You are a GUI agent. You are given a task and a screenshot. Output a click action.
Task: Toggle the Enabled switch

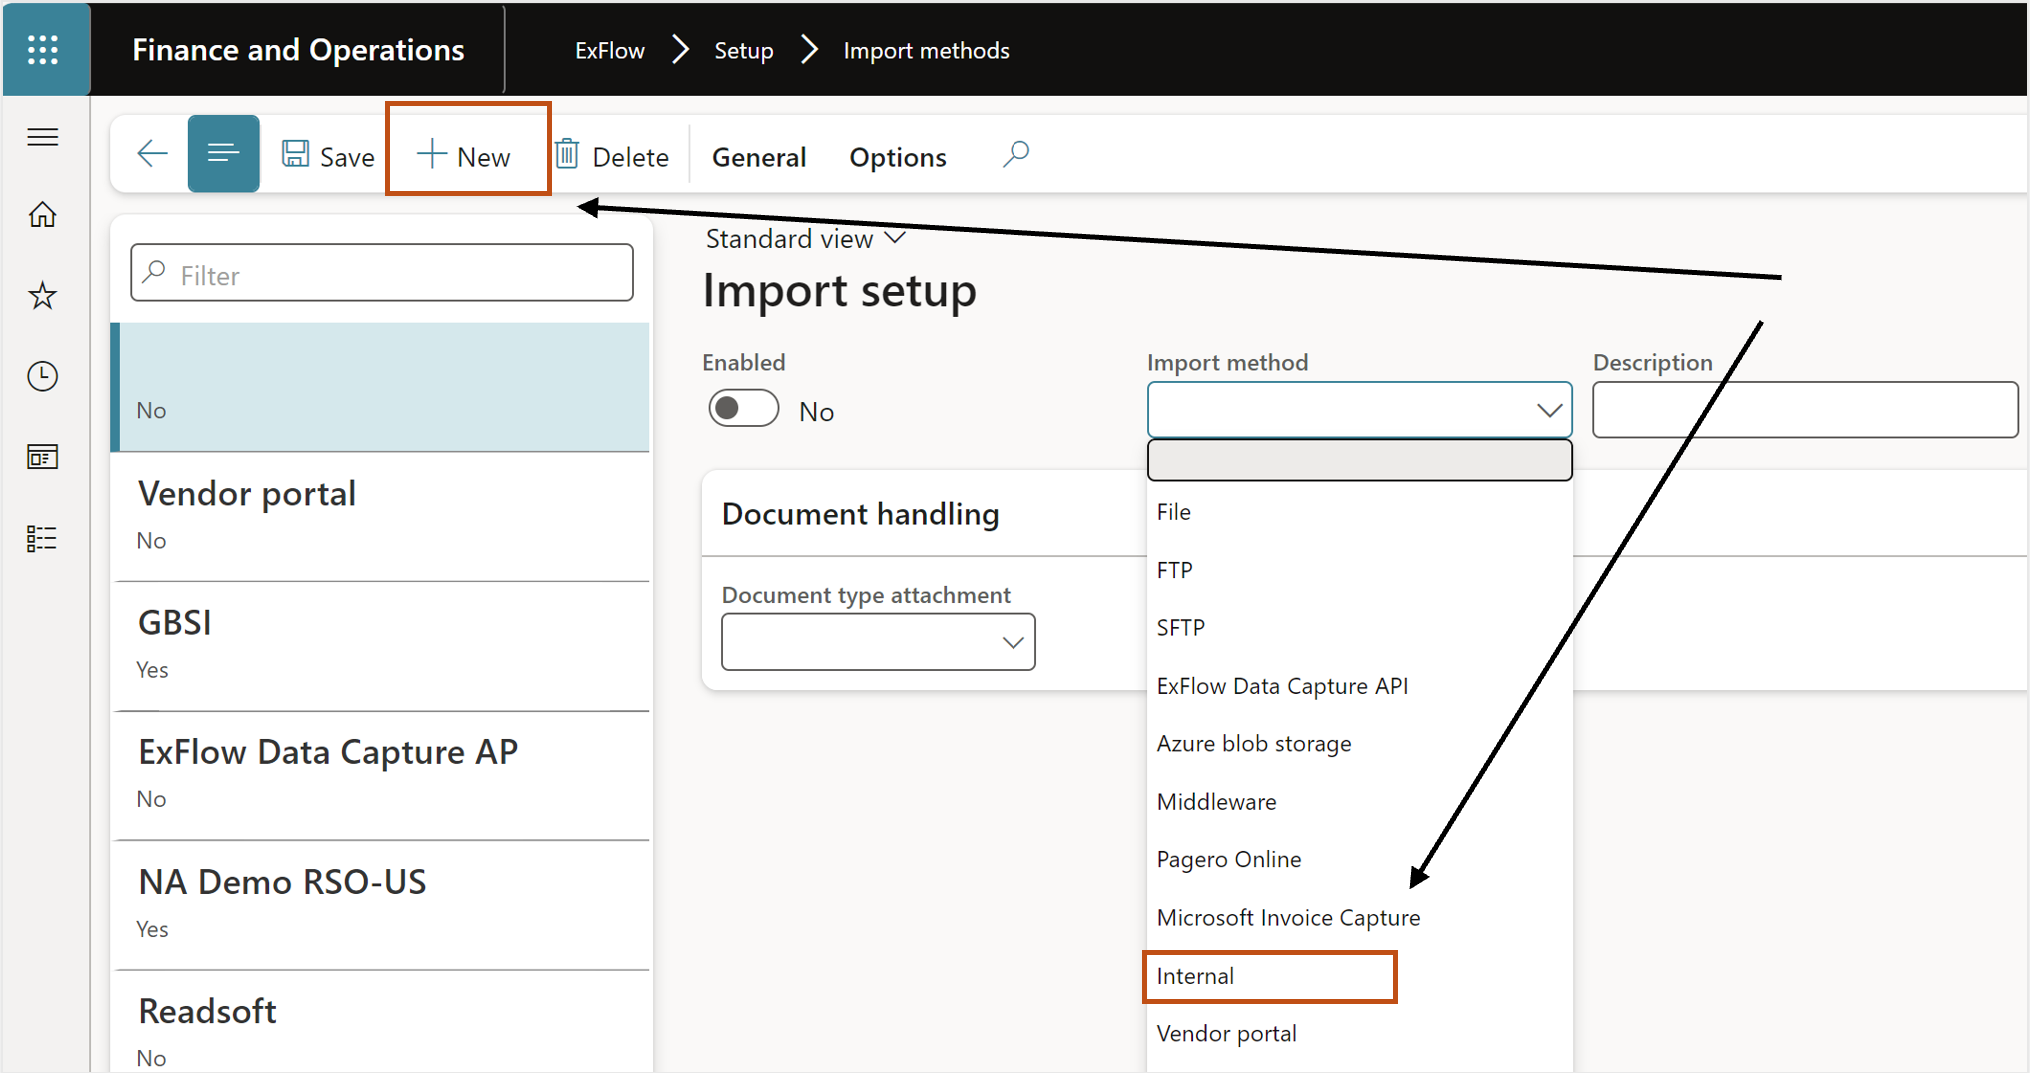pos(743,408)
